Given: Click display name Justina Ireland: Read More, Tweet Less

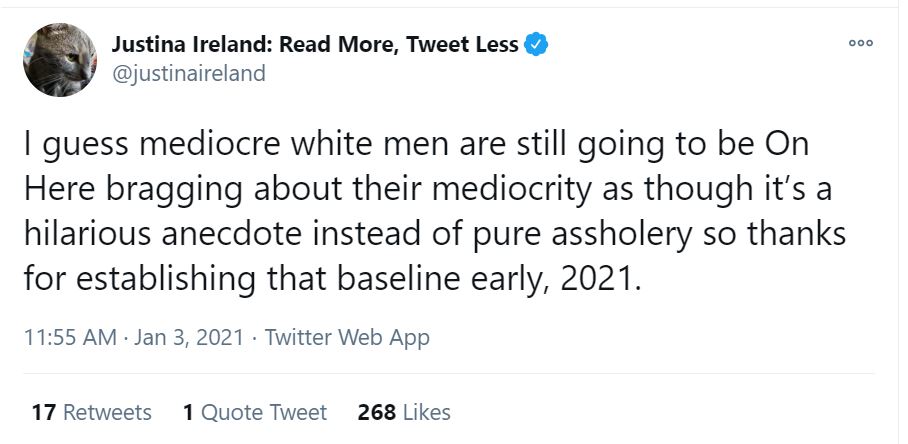Looking at the screenshot, I should coord(314,44).
